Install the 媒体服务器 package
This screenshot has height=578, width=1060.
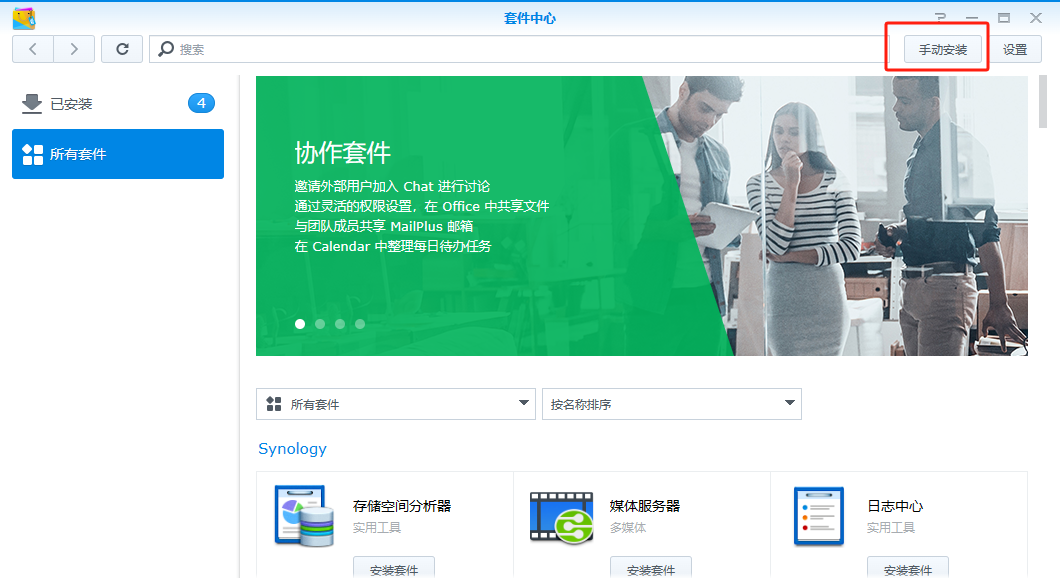(650, 568)
